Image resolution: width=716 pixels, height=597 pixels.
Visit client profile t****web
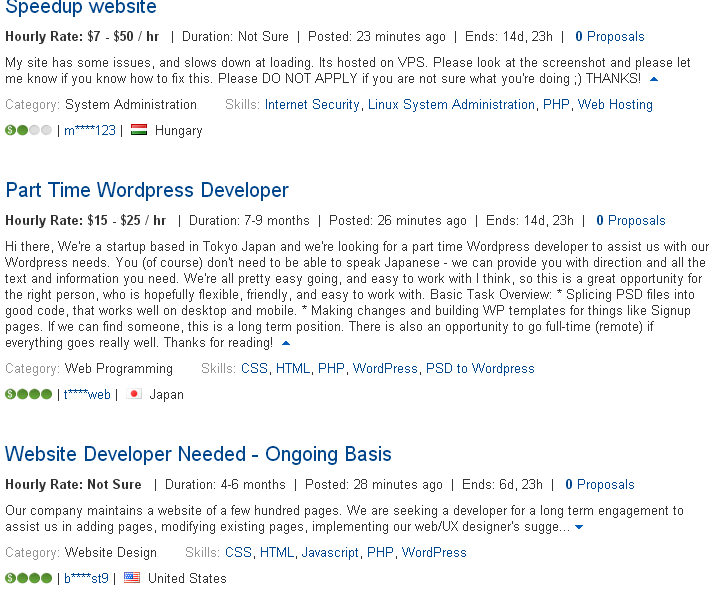pyautogui.click(x=87, y=394)
